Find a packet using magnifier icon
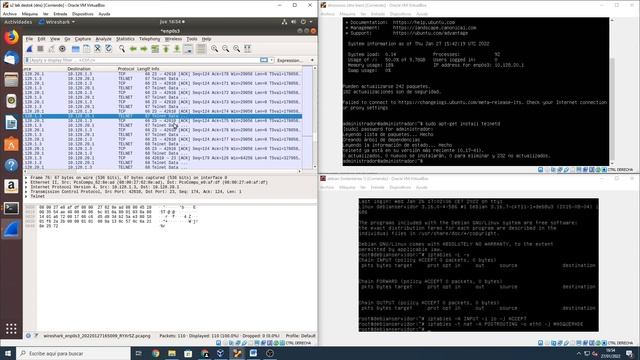This screenshot has width=640, height=360. 122,49
